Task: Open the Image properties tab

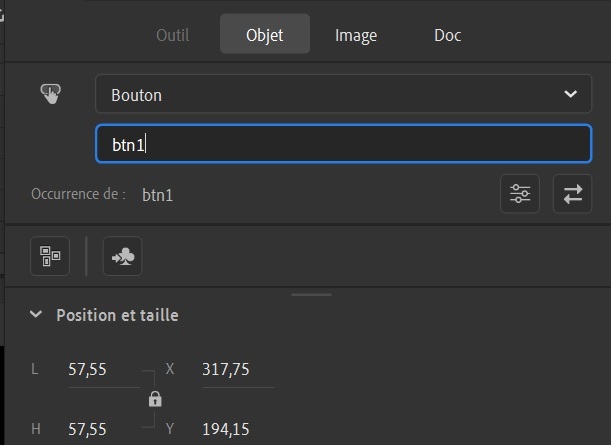Action: [x=356, y=35]
